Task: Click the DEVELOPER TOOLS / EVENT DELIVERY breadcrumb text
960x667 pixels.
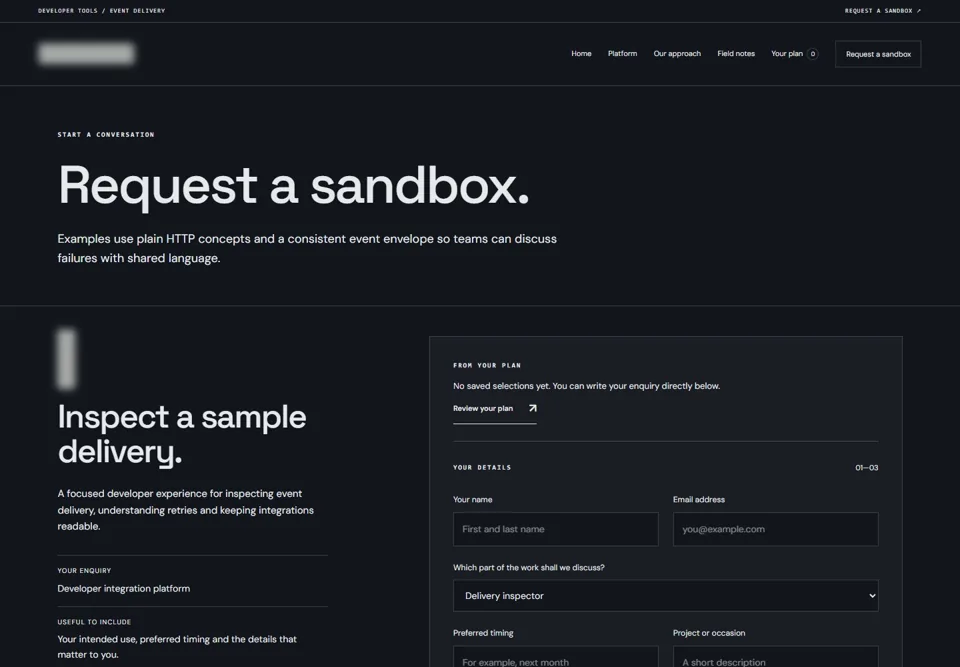Action: point(102,10)
